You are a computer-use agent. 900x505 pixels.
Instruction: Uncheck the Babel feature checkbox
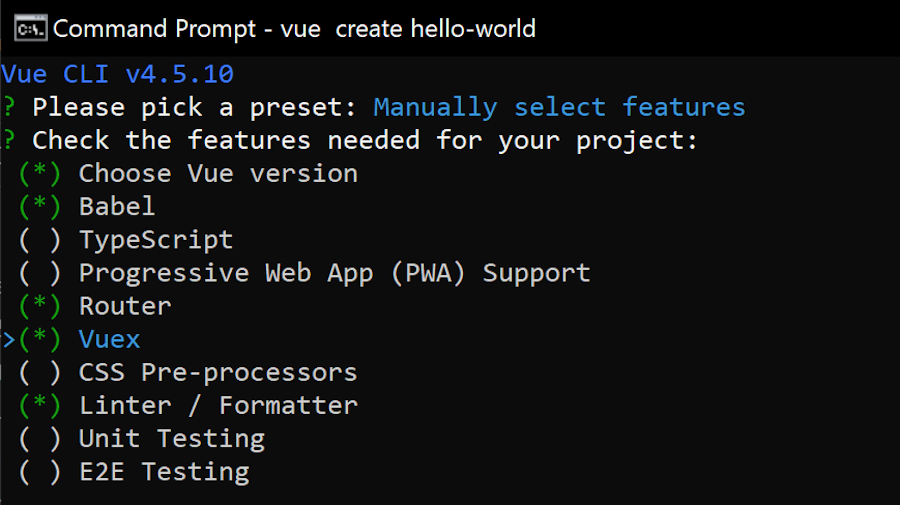point(40,207)
